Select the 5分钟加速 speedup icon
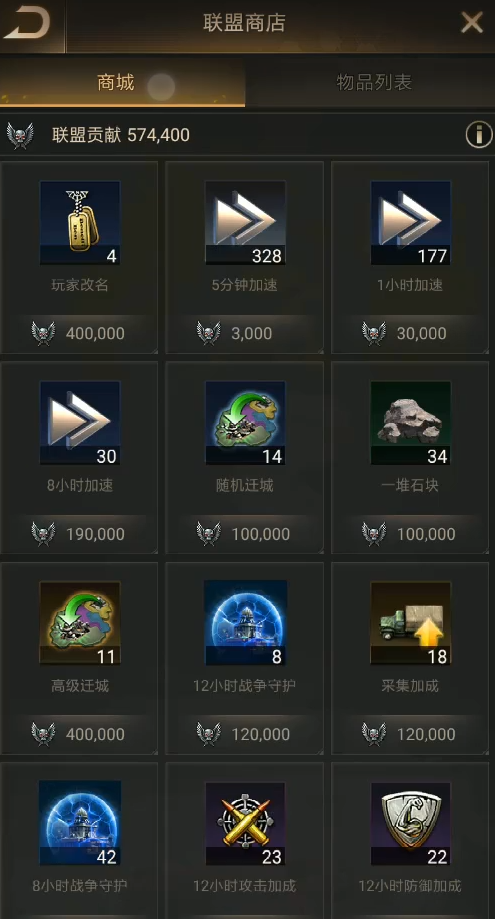Image resolution: width=495 pixels, height=919 pixels. pos(245,223)
